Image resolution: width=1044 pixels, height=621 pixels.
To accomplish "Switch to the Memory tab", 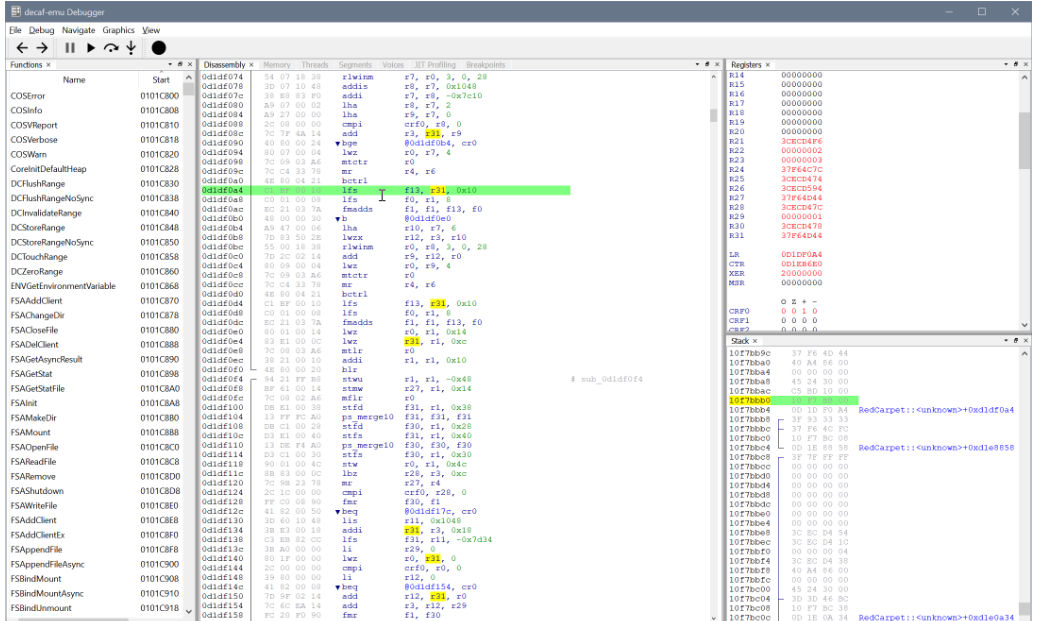I will [x=276, y=65].
